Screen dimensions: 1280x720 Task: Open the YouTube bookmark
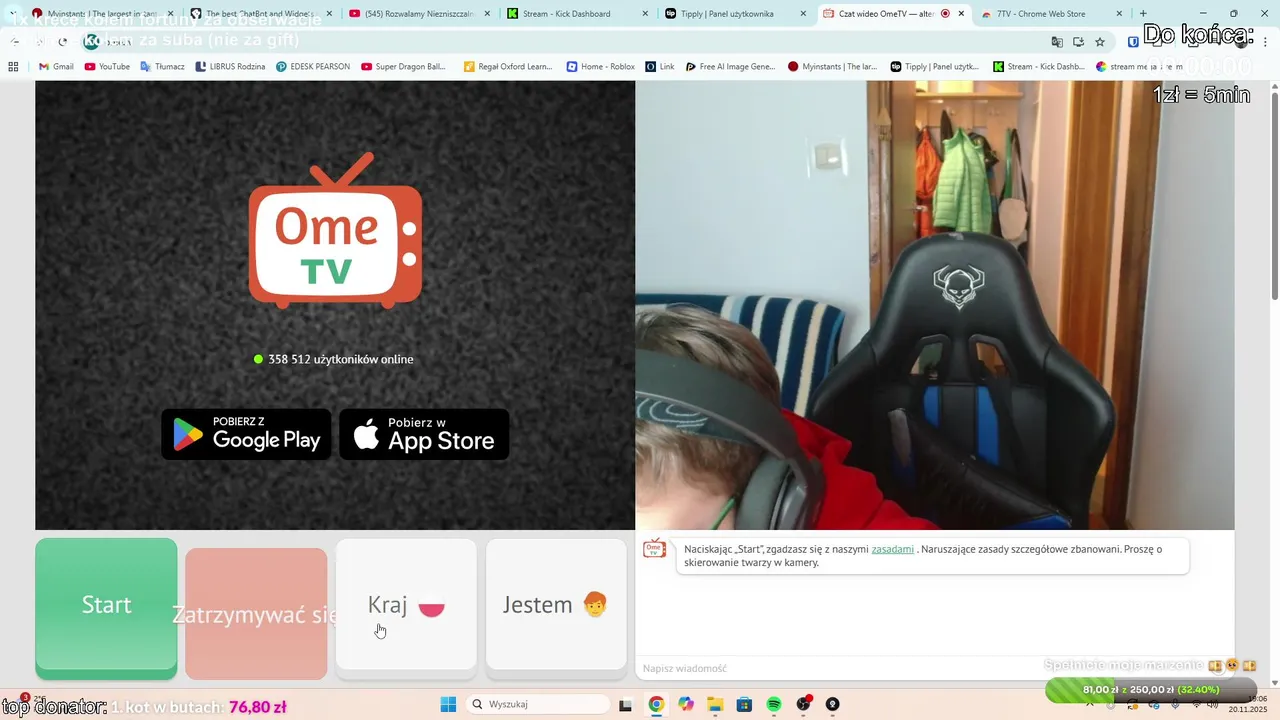107,67
